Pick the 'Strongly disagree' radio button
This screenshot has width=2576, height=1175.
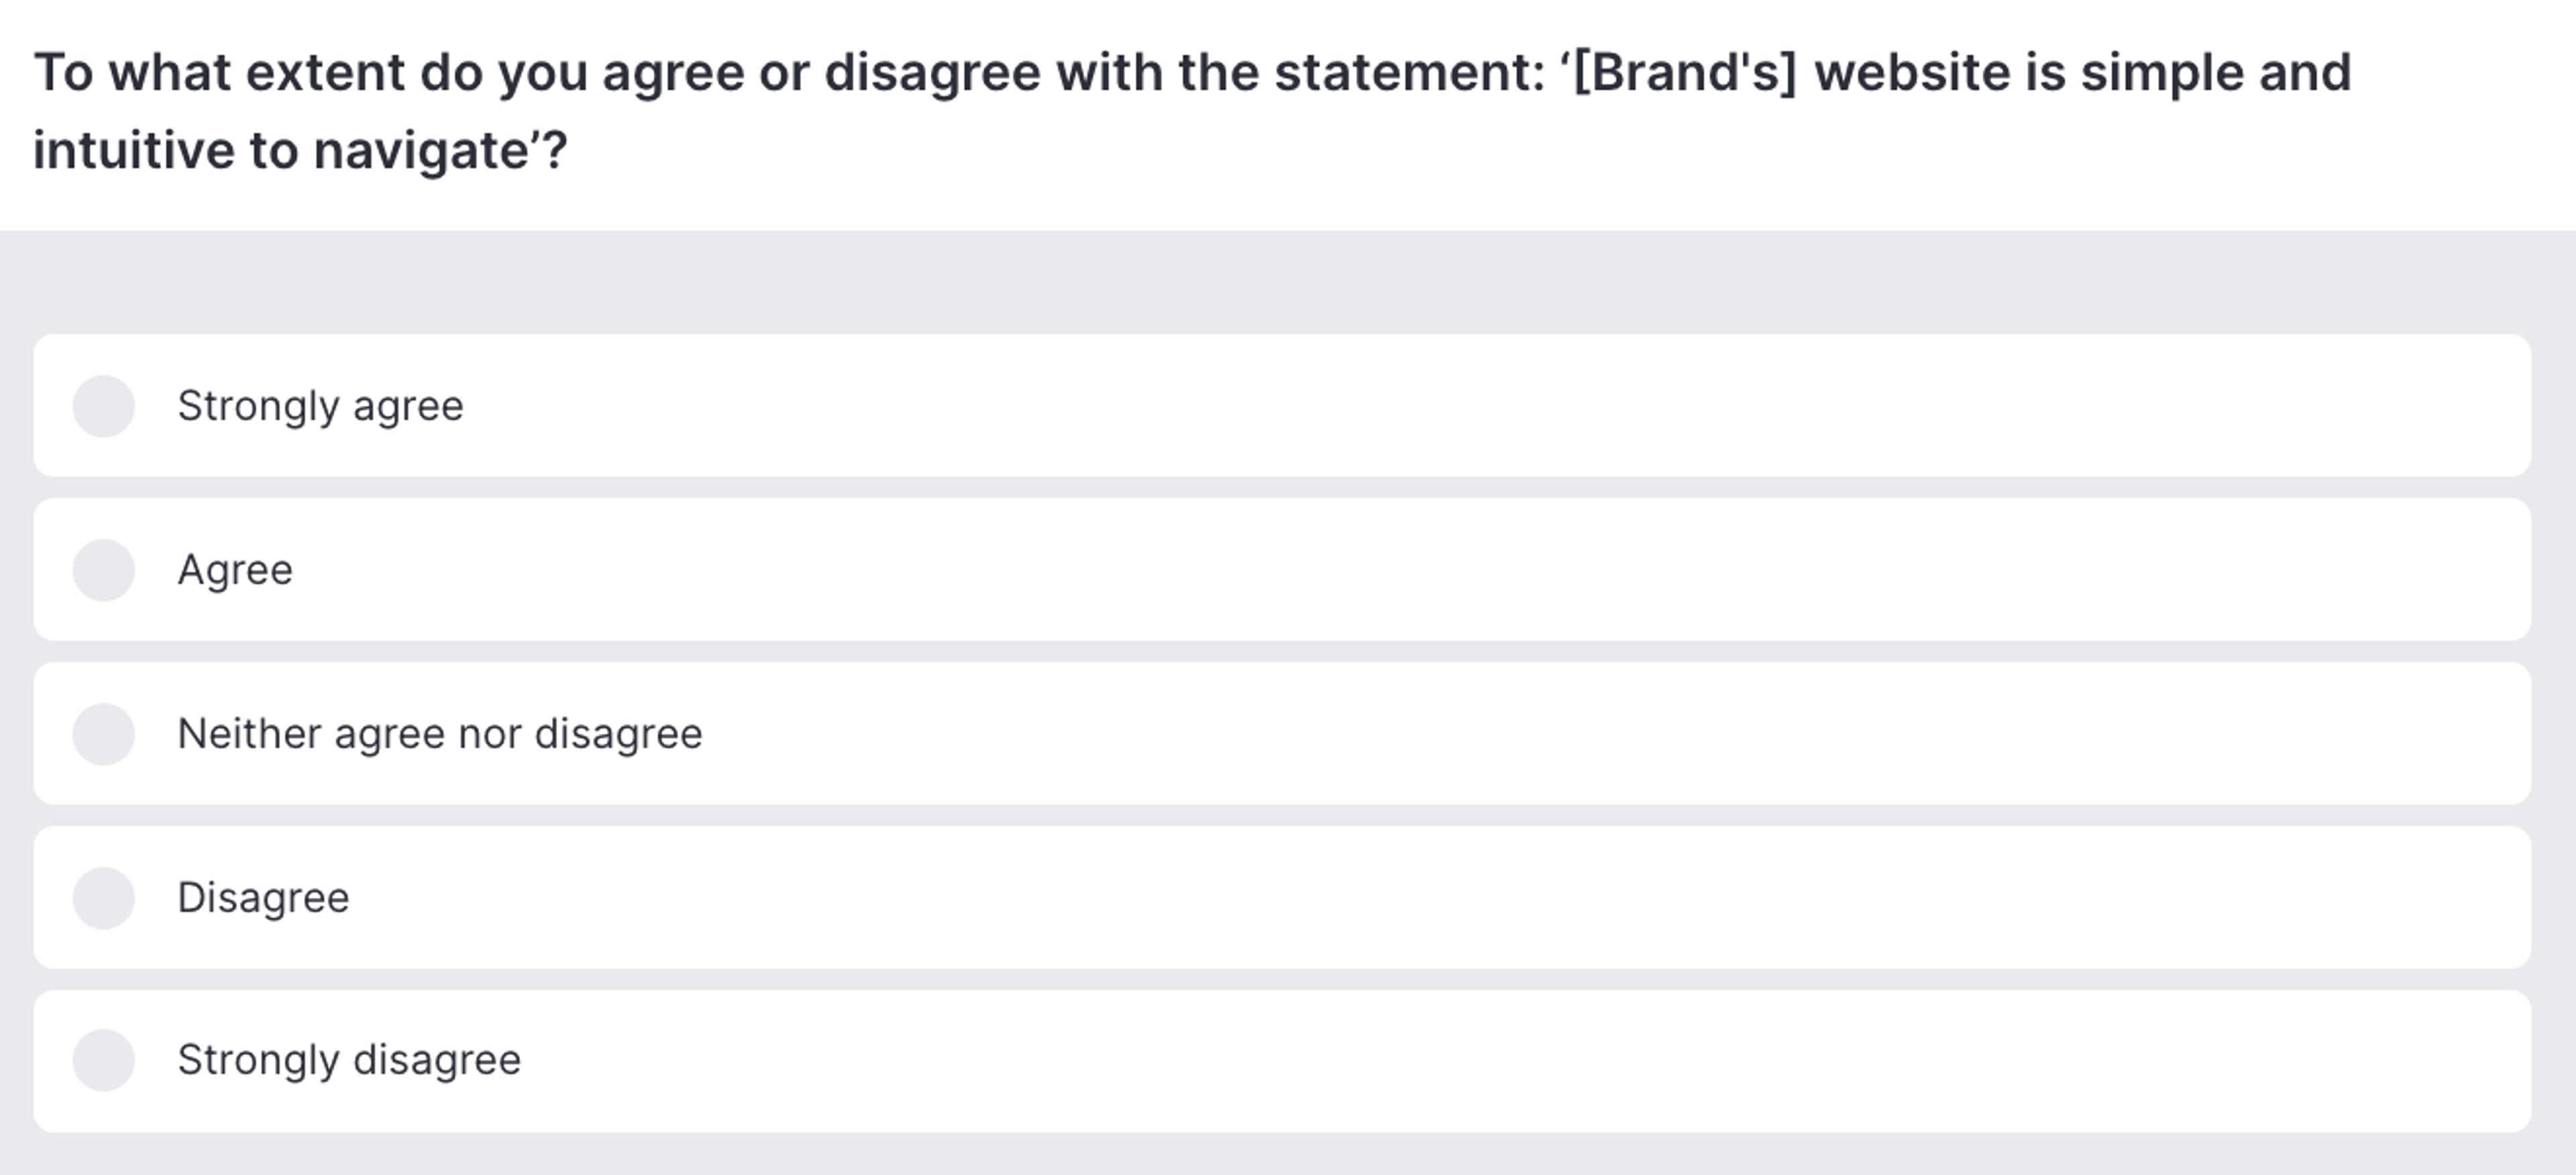pyautogui.click(x=103, y=1060)
